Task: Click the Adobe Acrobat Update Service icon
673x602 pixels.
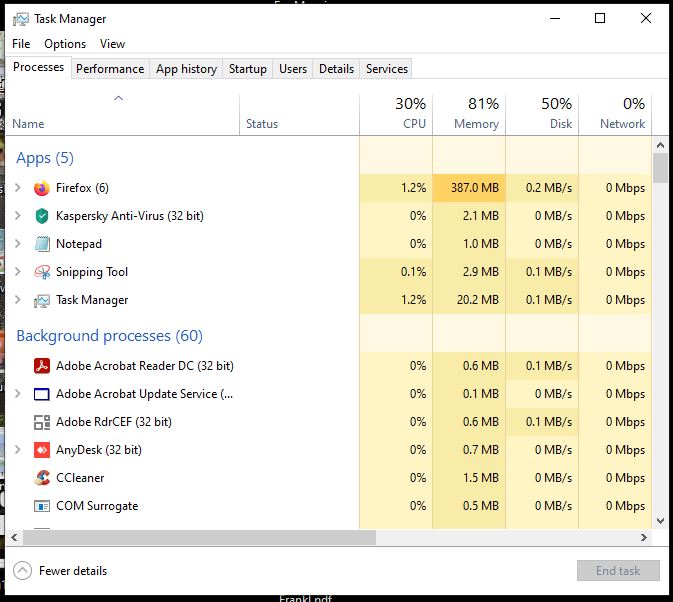Action: 42,394
